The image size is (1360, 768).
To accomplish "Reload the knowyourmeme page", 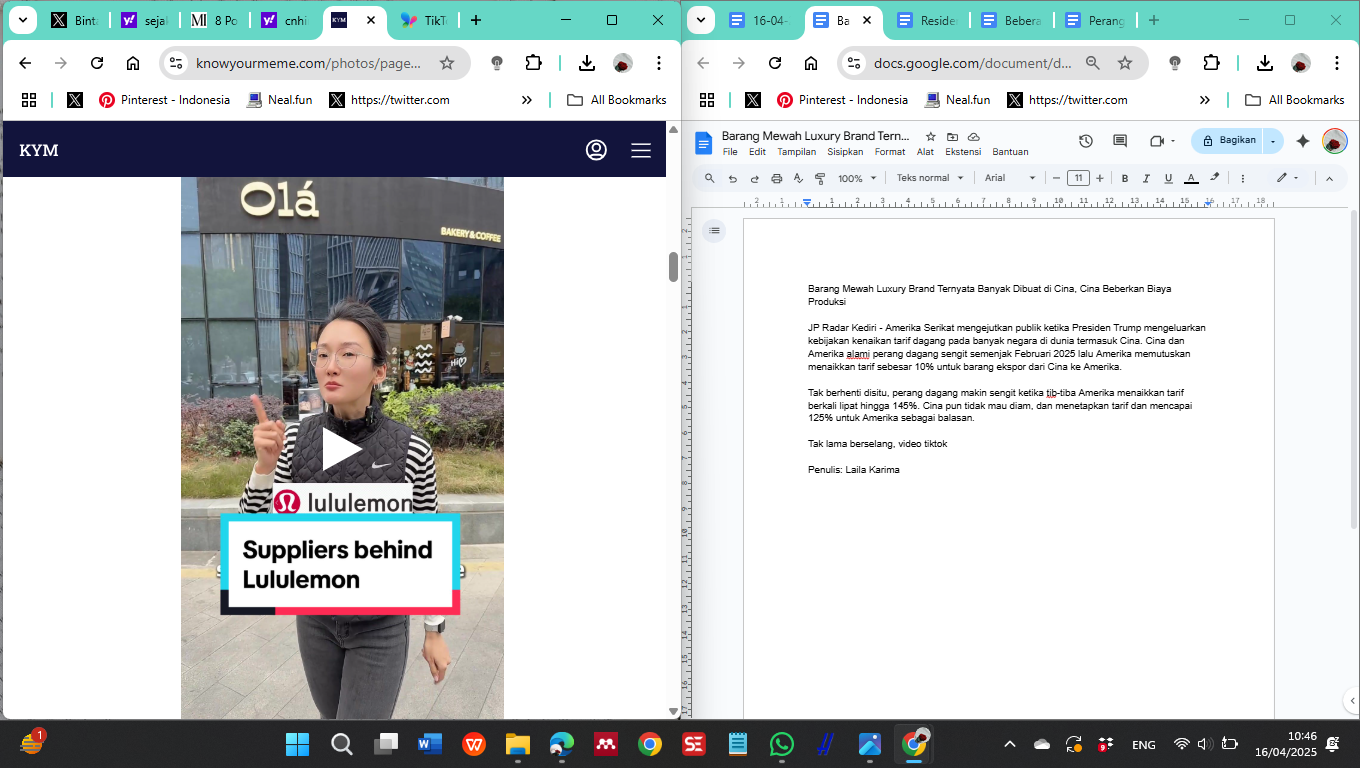I will click(97, 63).
